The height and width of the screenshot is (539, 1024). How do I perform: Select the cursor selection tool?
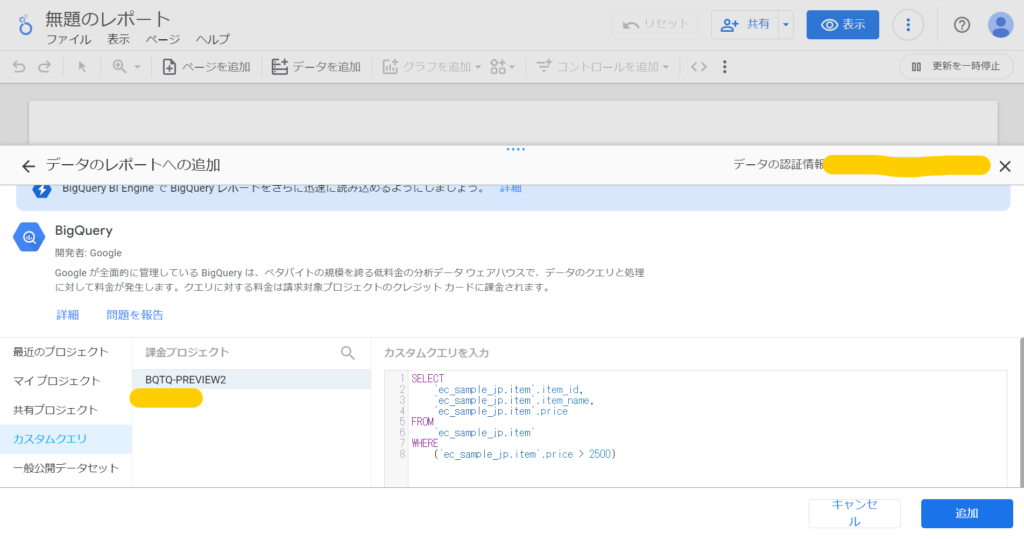(83, 67)
